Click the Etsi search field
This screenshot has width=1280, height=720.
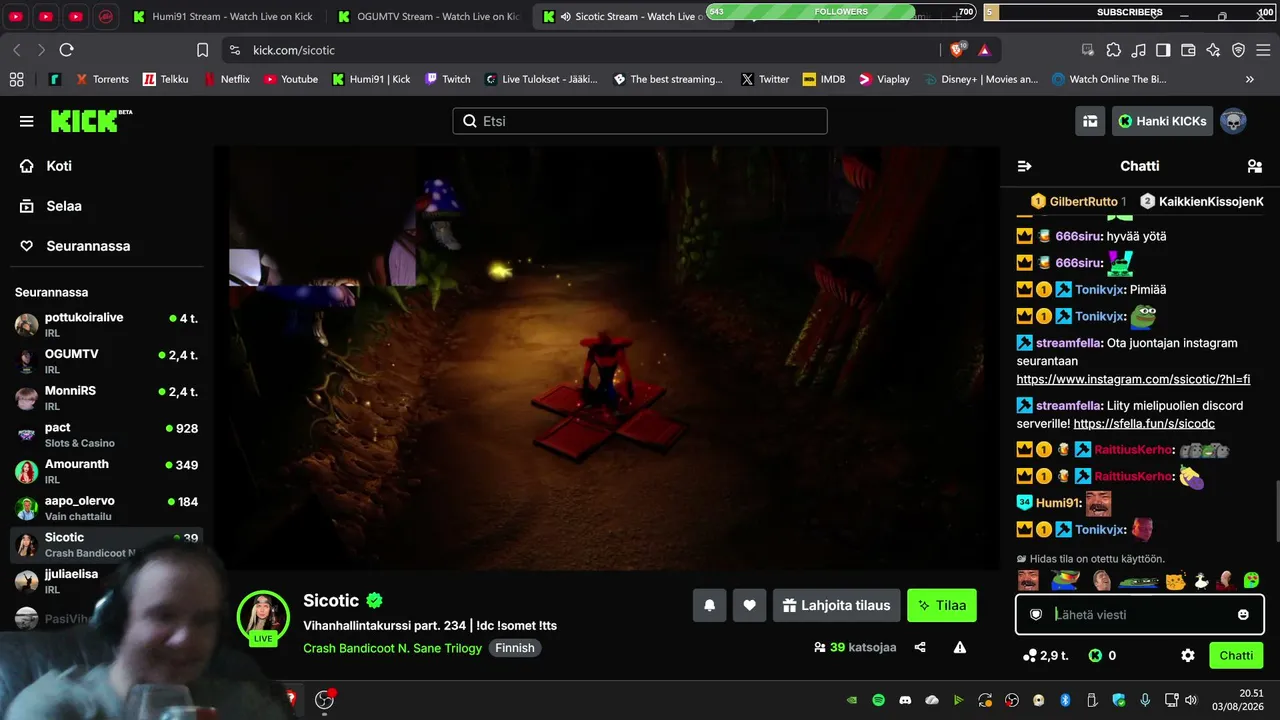point(640,121)
